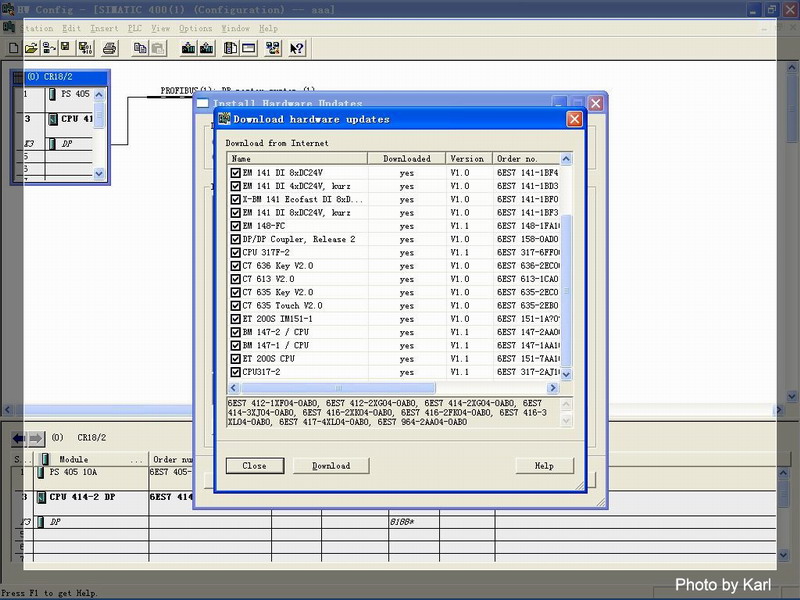Click the back navigation arrow above module table
800x600 pixels.
[x=19, y=438]
